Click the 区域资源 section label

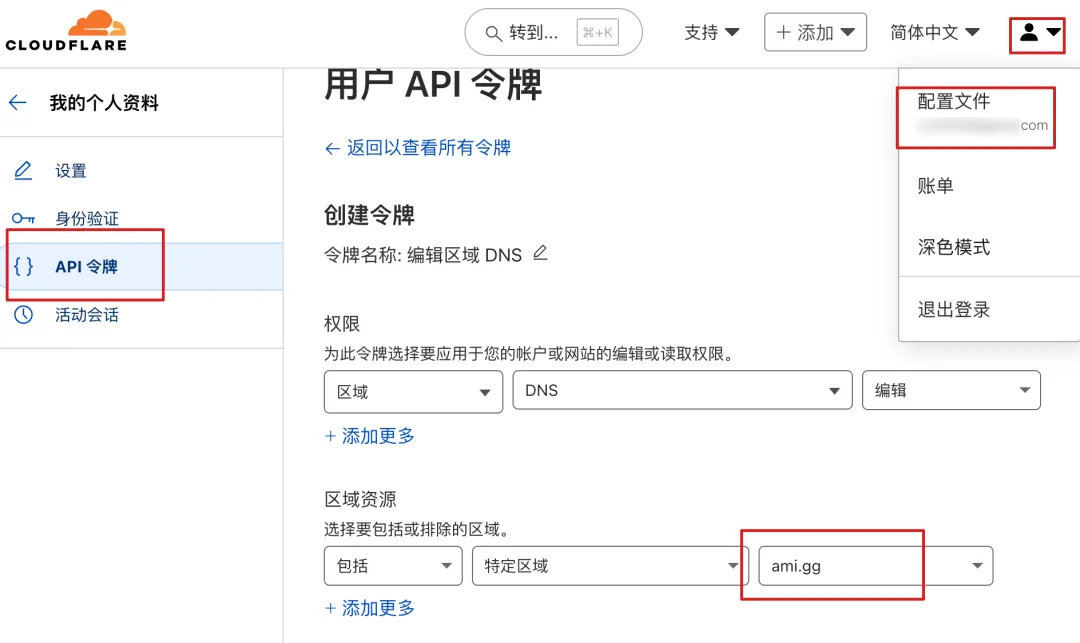tap(360, 499)
